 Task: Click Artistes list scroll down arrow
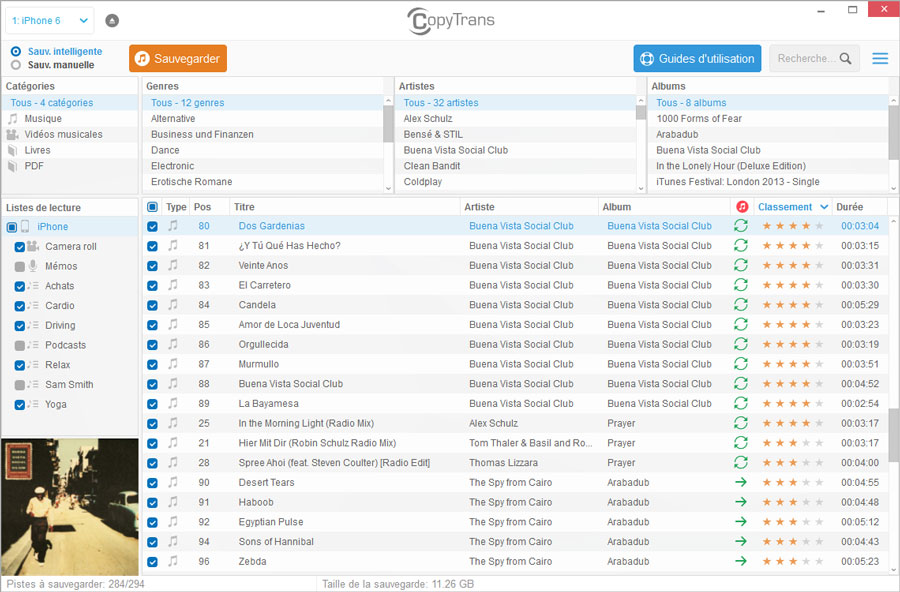[x=641, y=188]
